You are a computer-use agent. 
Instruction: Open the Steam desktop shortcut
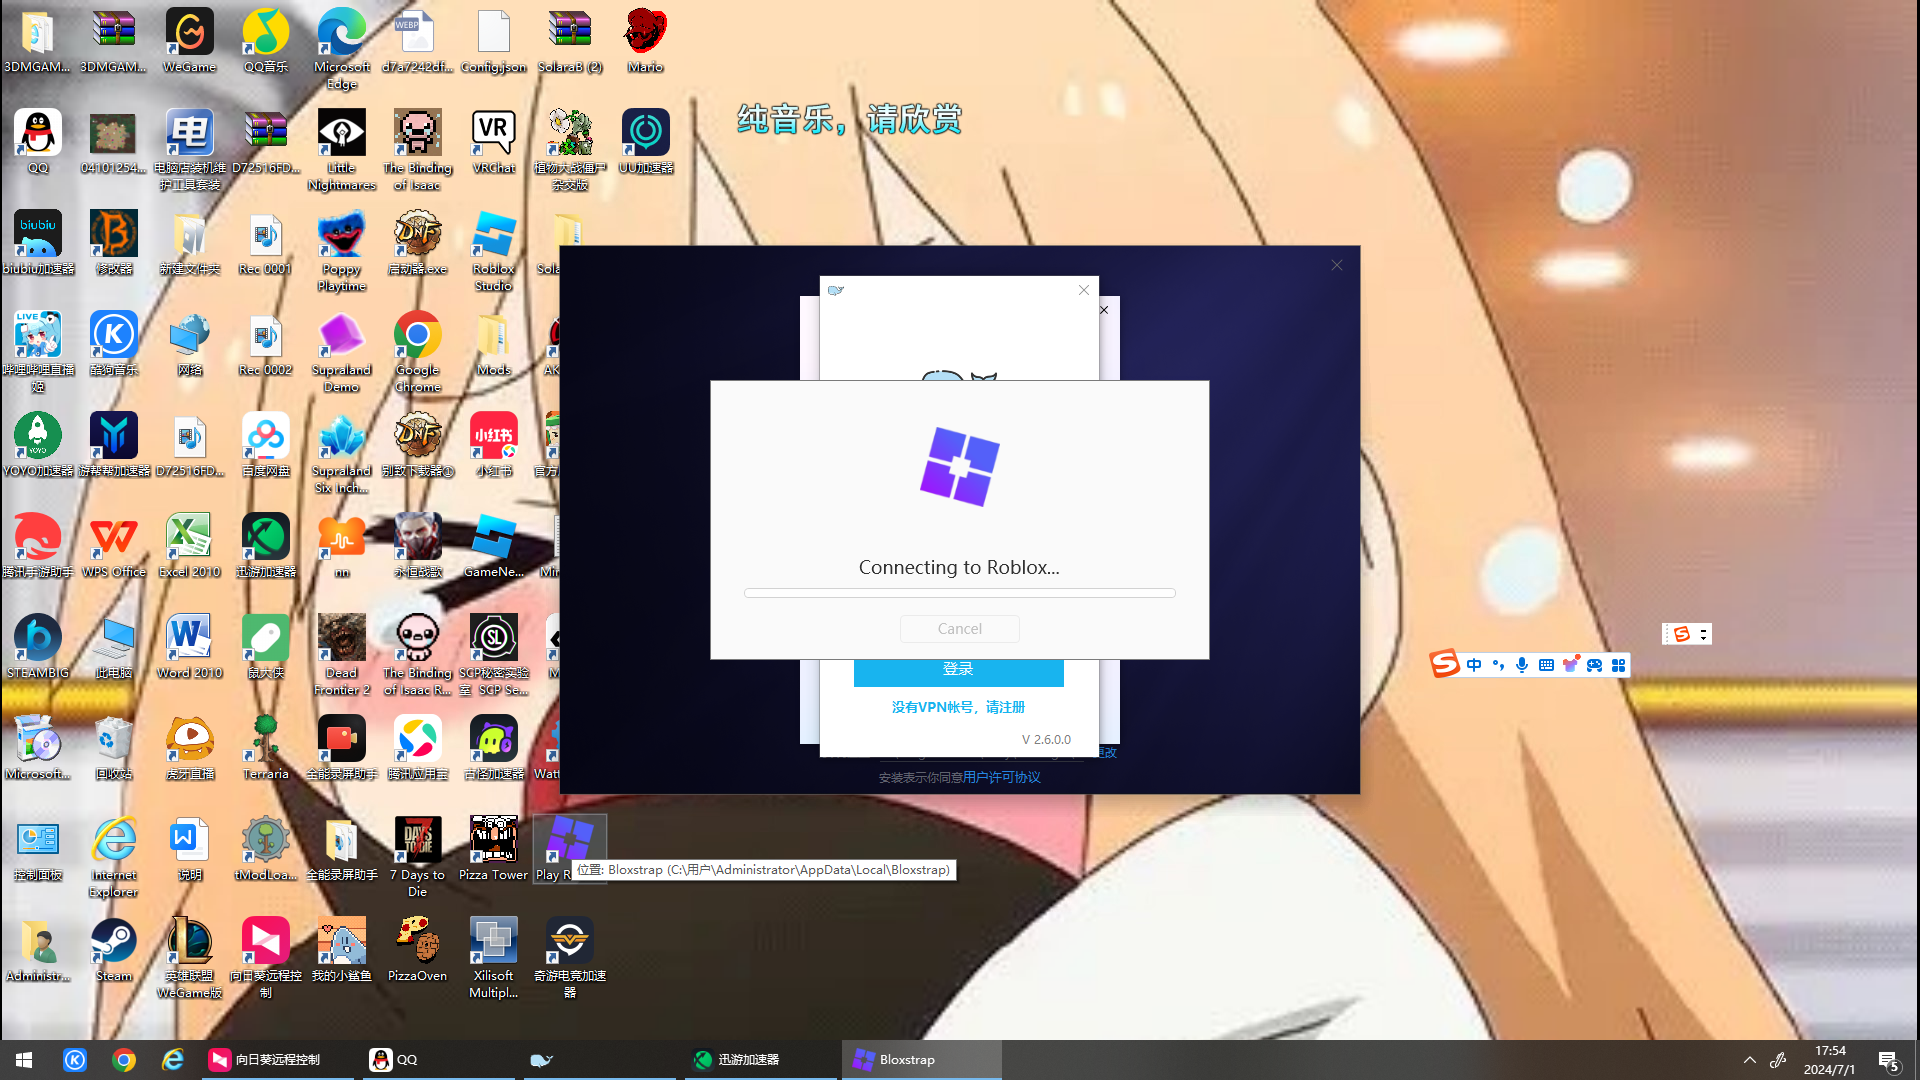[x=114, y=949]
